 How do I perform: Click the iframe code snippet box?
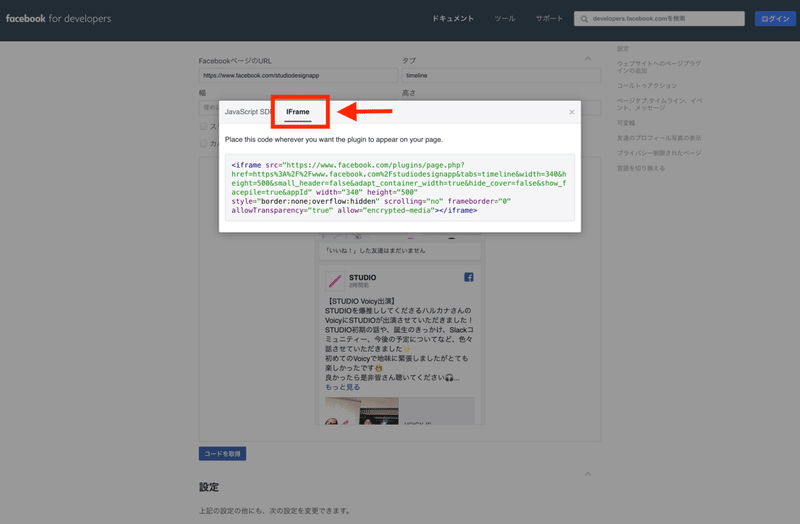tap(400, 188)
